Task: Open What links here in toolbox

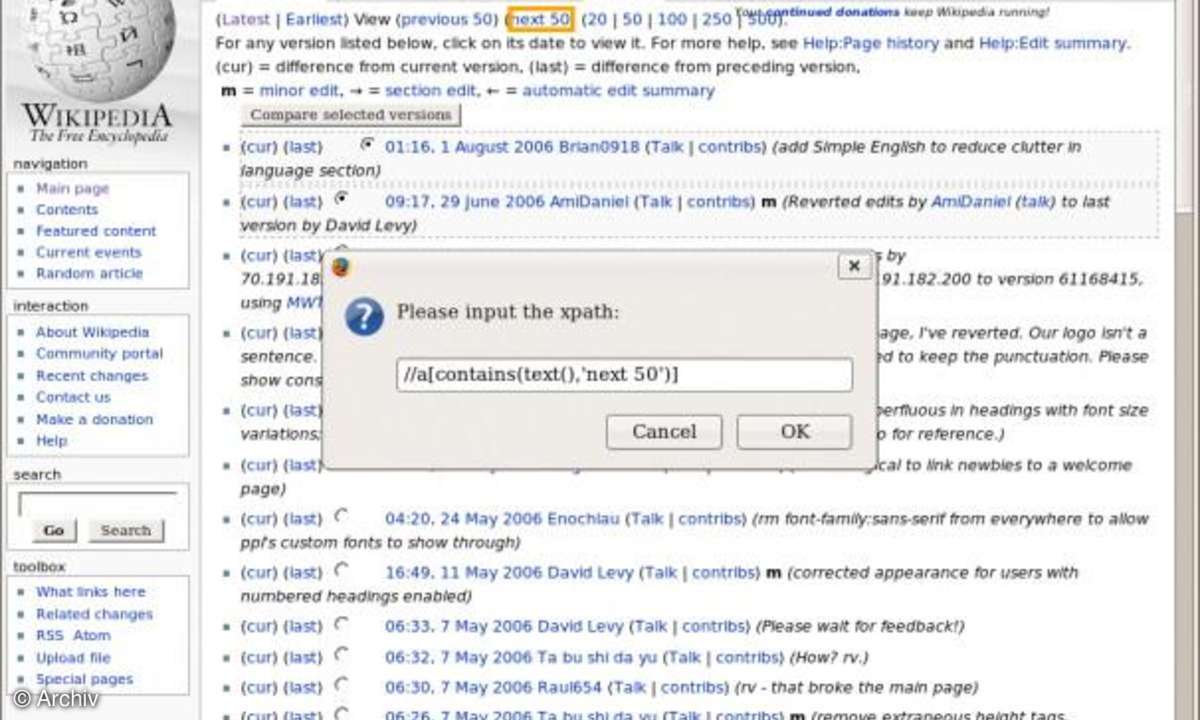Action: point(90,592)
